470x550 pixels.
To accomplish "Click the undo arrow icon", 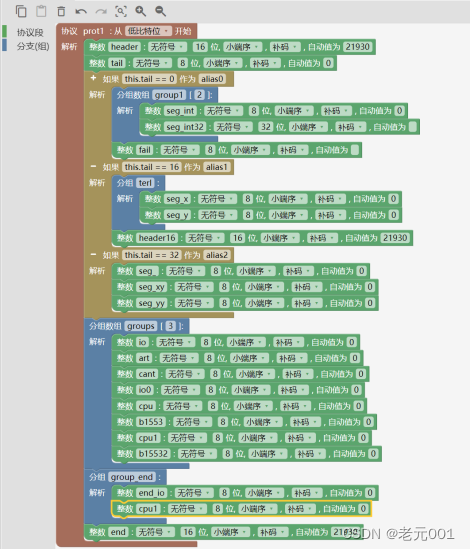I will coord(81,12).
